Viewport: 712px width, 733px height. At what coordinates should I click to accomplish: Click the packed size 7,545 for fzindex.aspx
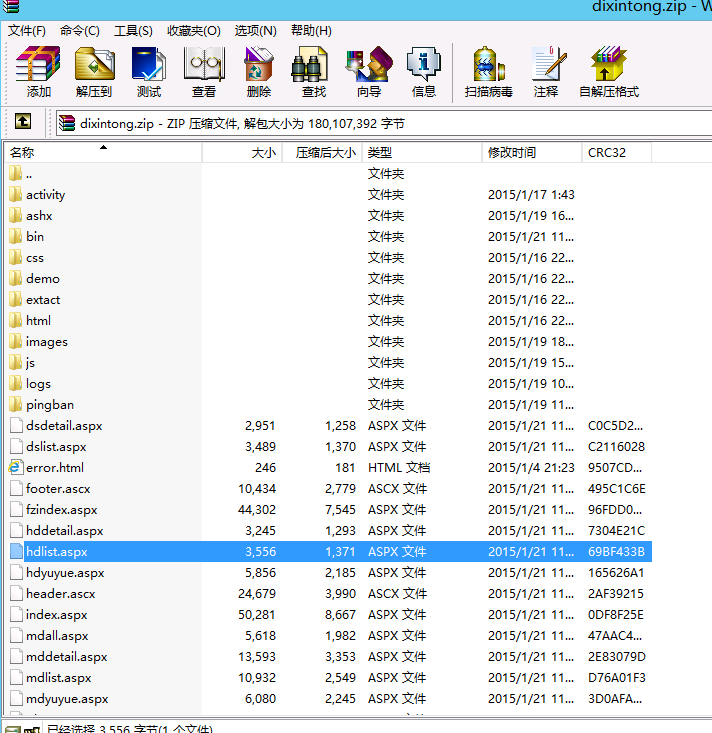coord(340,510)
